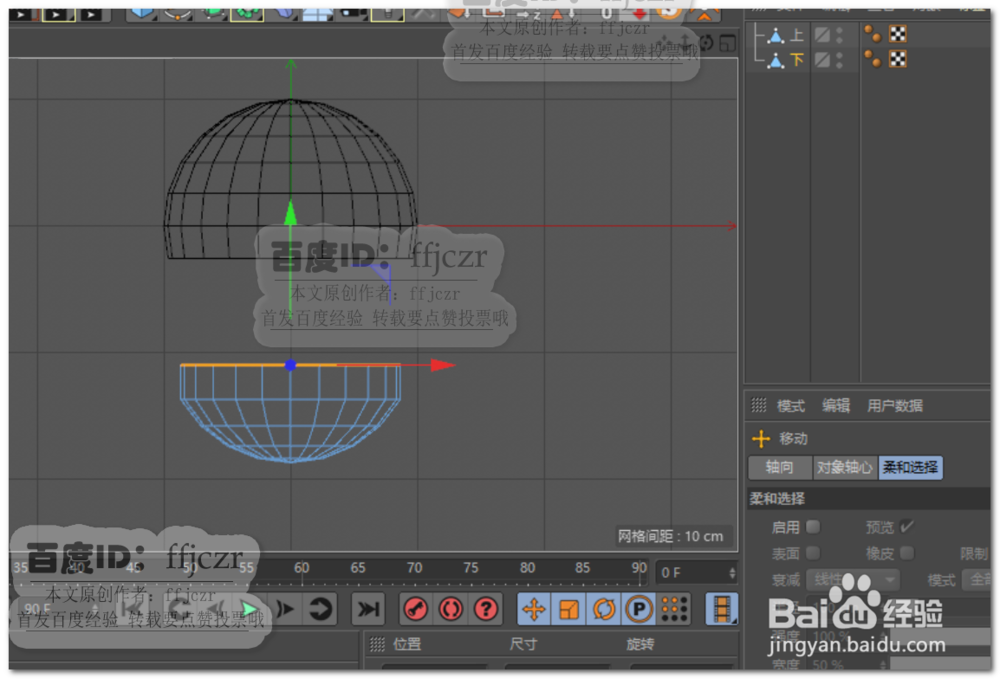Toggle the 橡皮 checkbox
This screenshot has width=1000, height=679.
pos(907,553)
